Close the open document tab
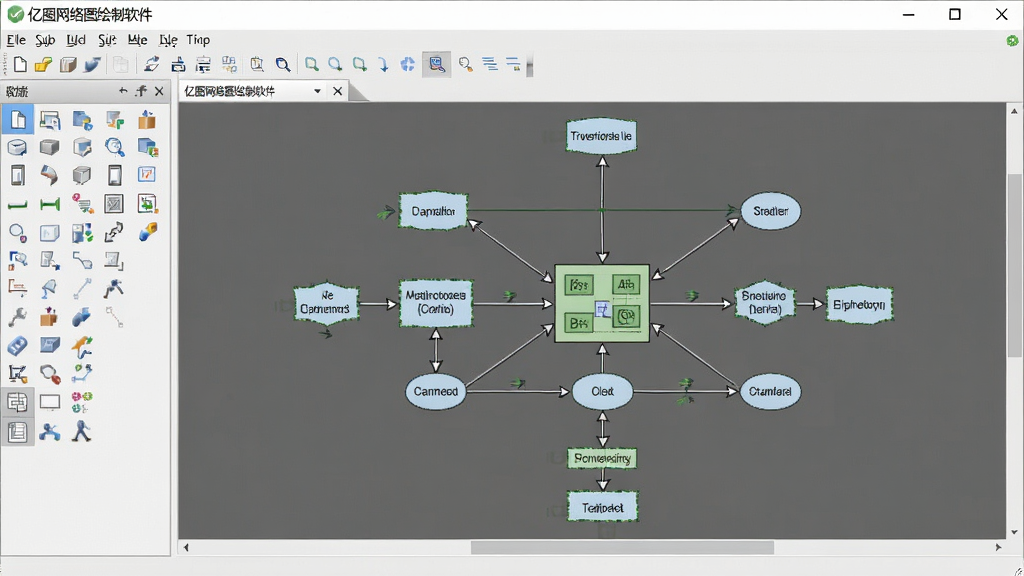Viewport: 1024px width, 576px height. tap(338, 91)
